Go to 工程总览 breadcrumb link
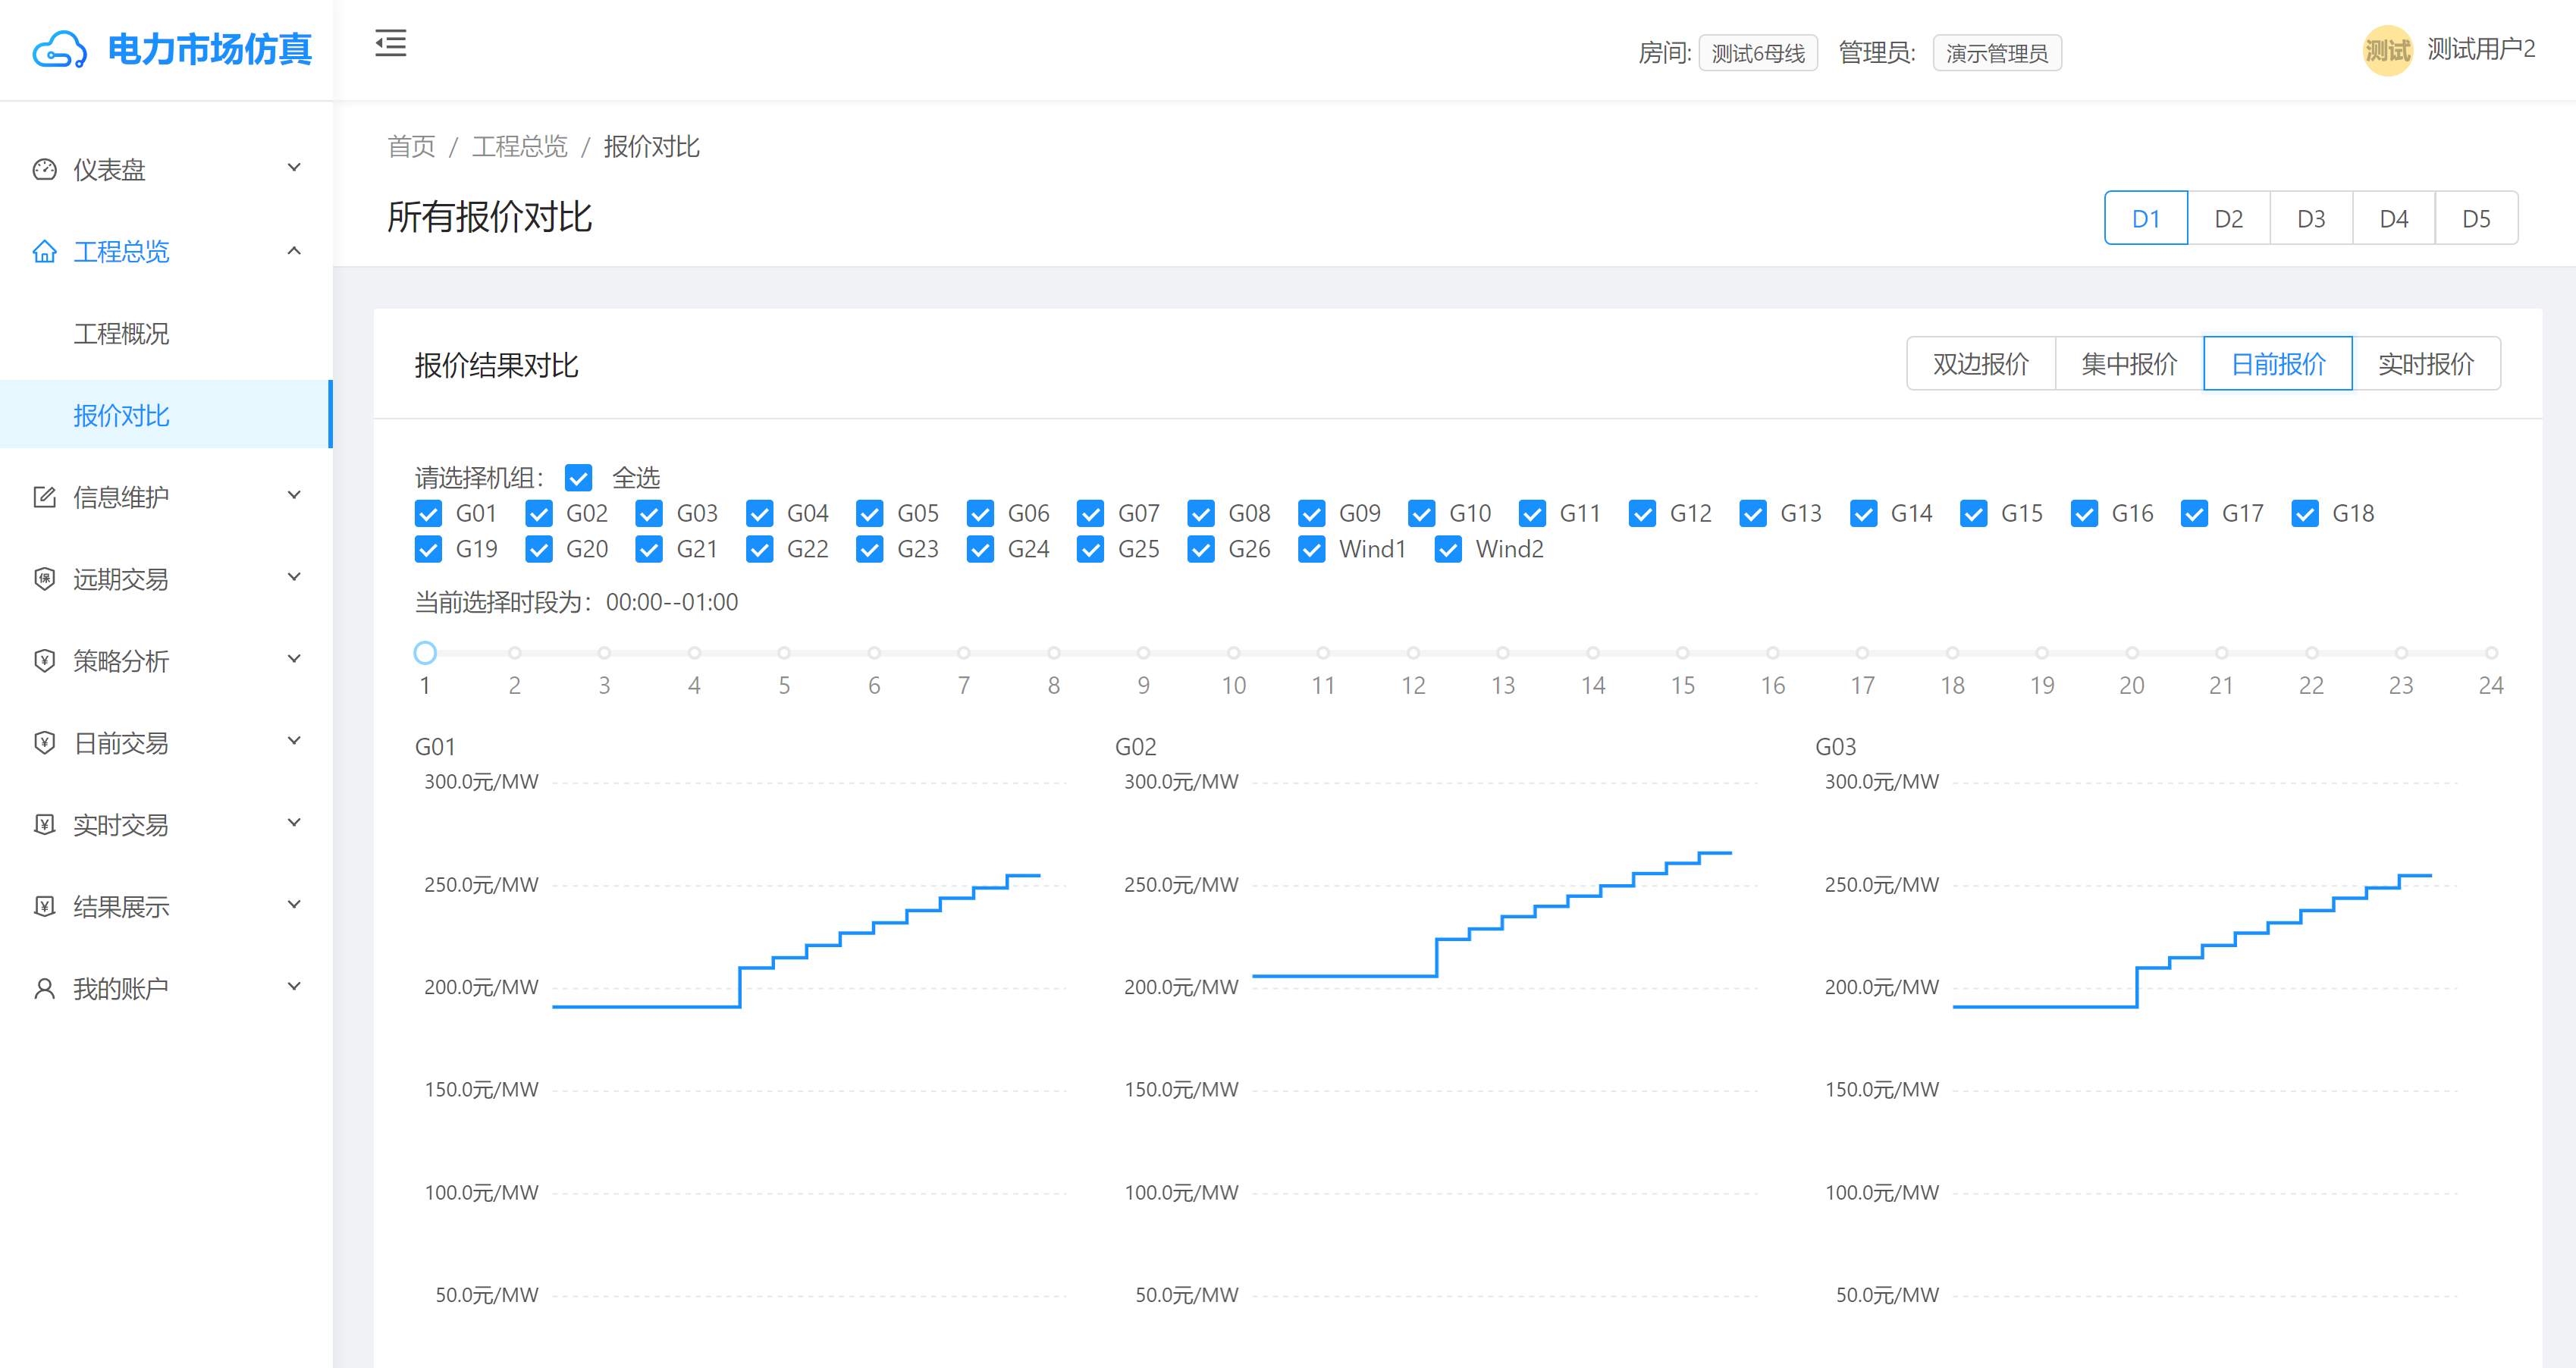The width and height of the screenshot is (2576, 1368). pyautogui.click(x=519, y=147)
